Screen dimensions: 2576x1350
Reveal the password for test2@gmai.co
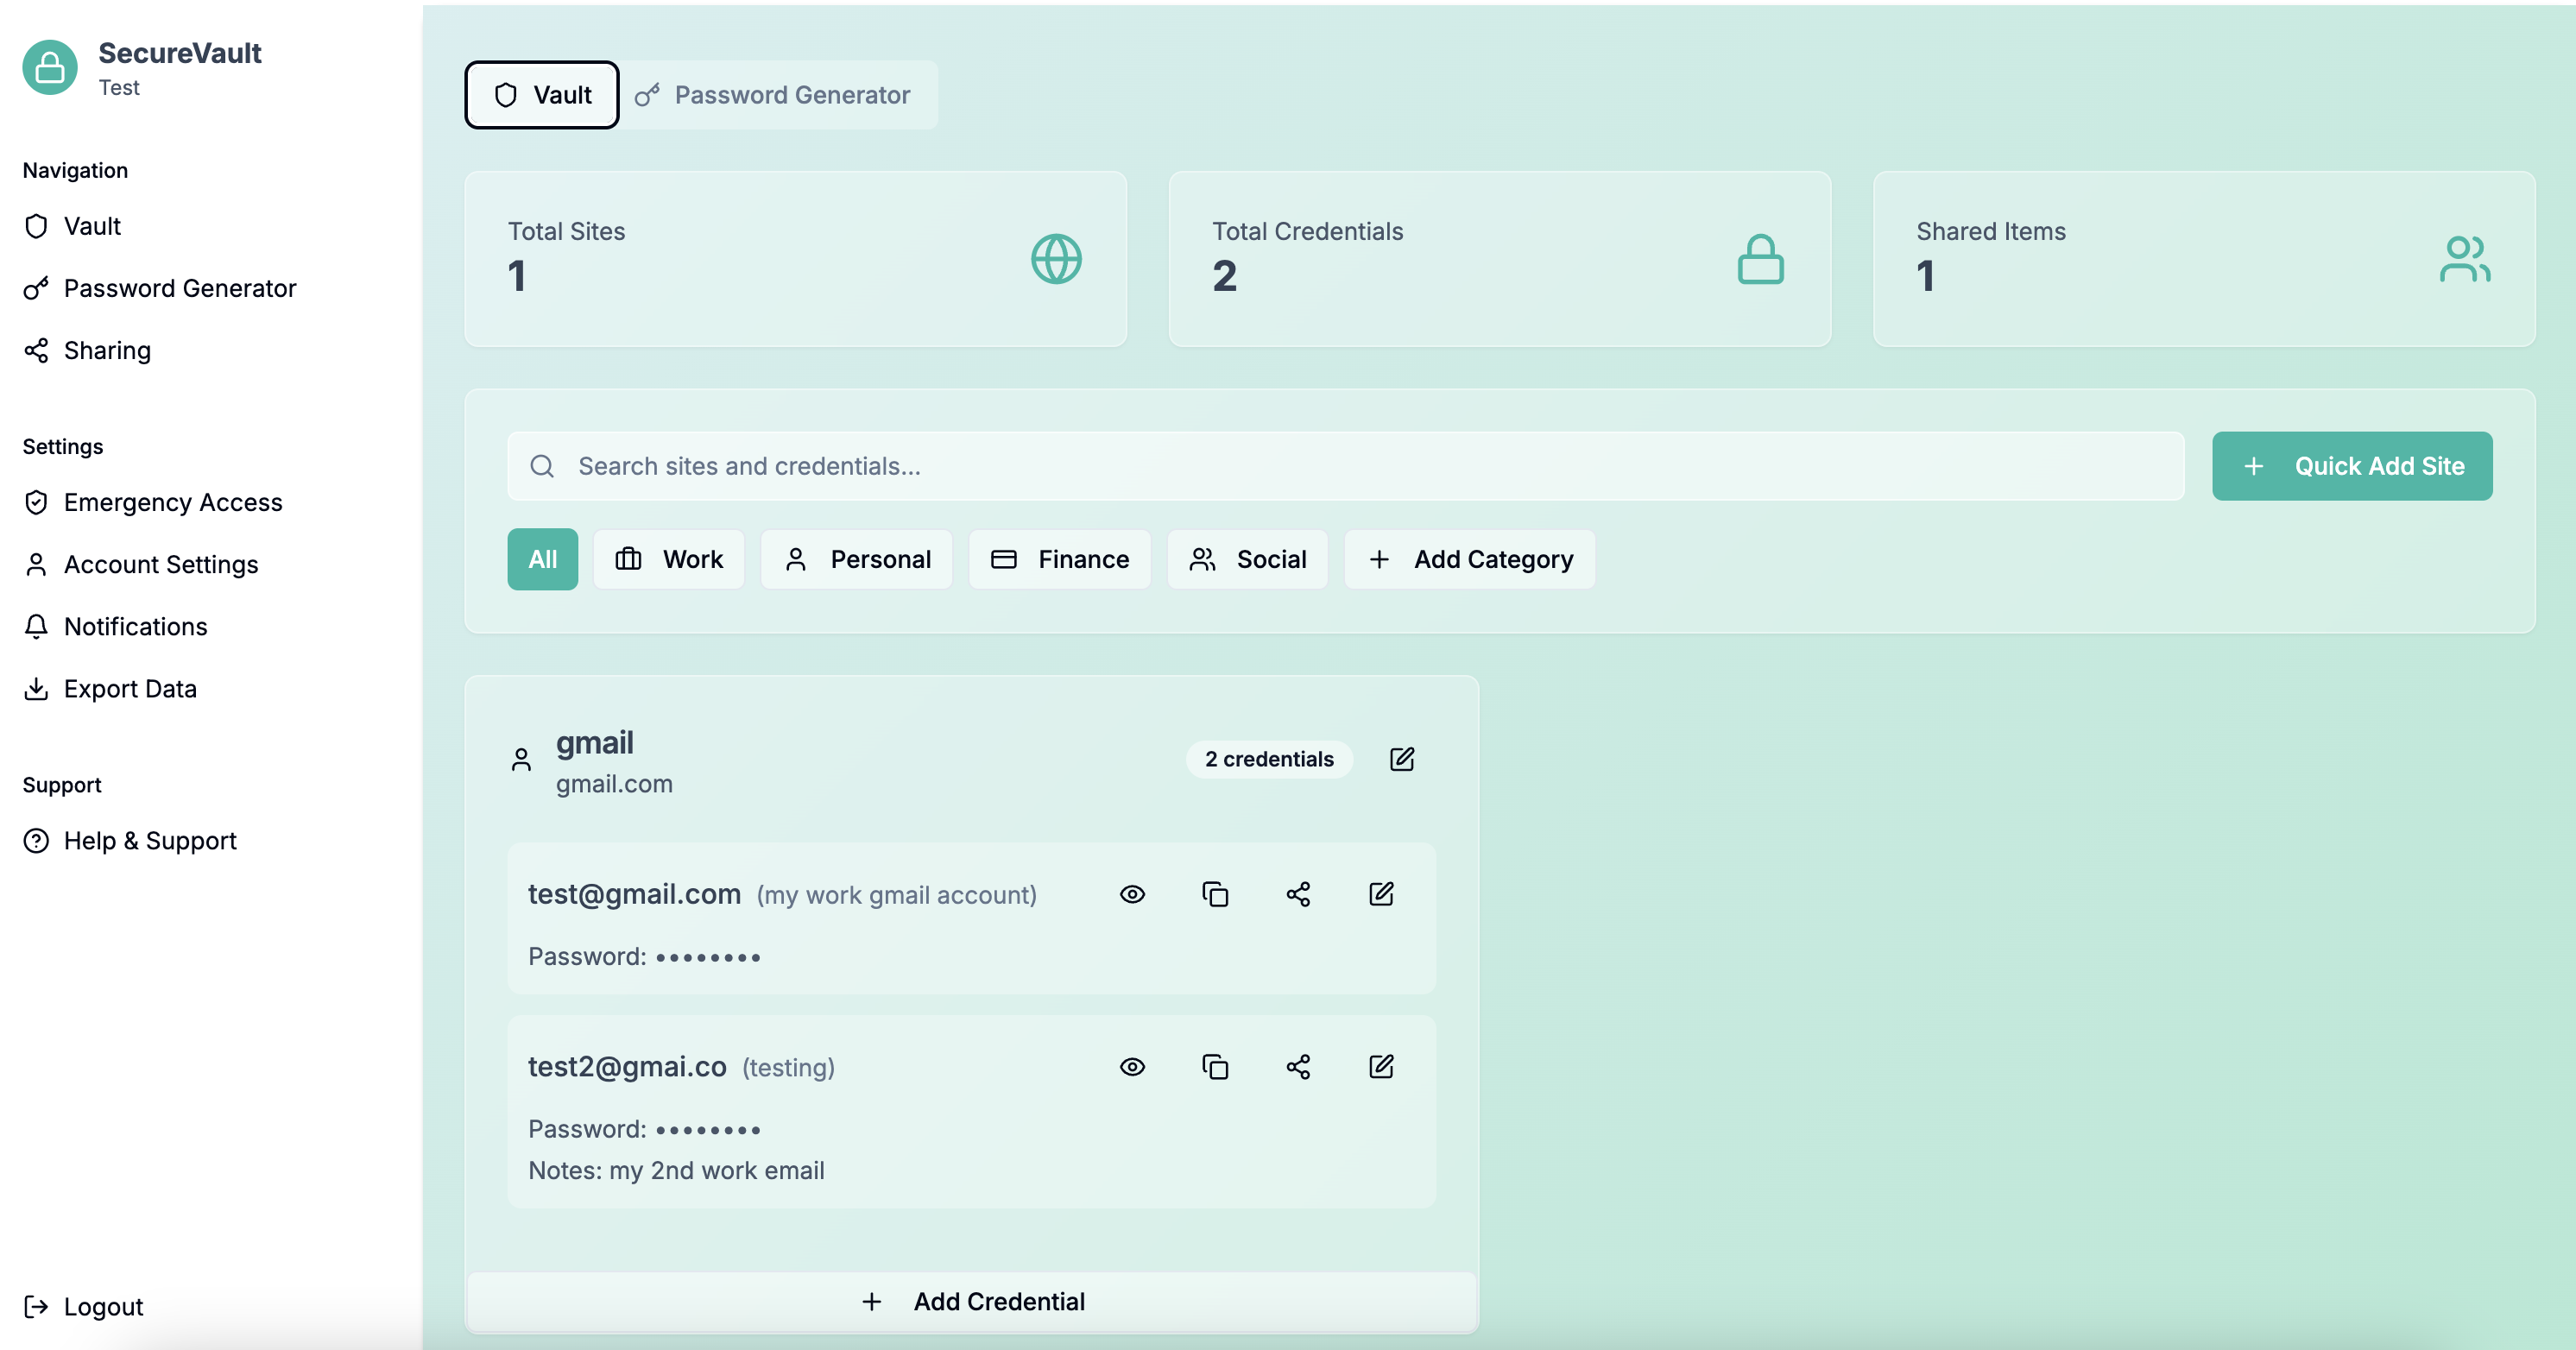click(1131, 1067)
